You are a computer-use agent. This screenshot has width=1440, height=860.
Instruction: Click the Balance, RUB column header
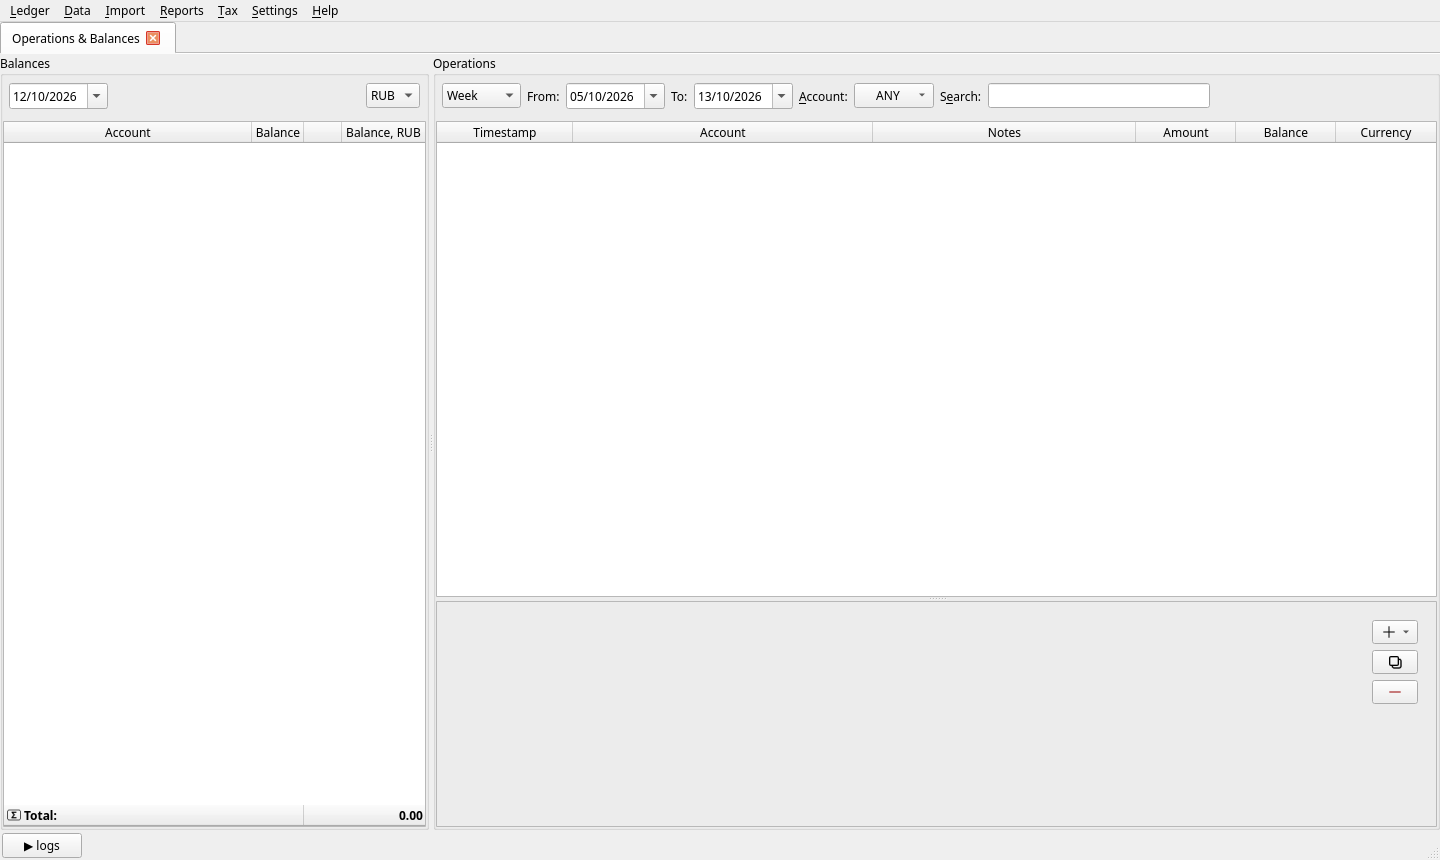pos(384,132)
